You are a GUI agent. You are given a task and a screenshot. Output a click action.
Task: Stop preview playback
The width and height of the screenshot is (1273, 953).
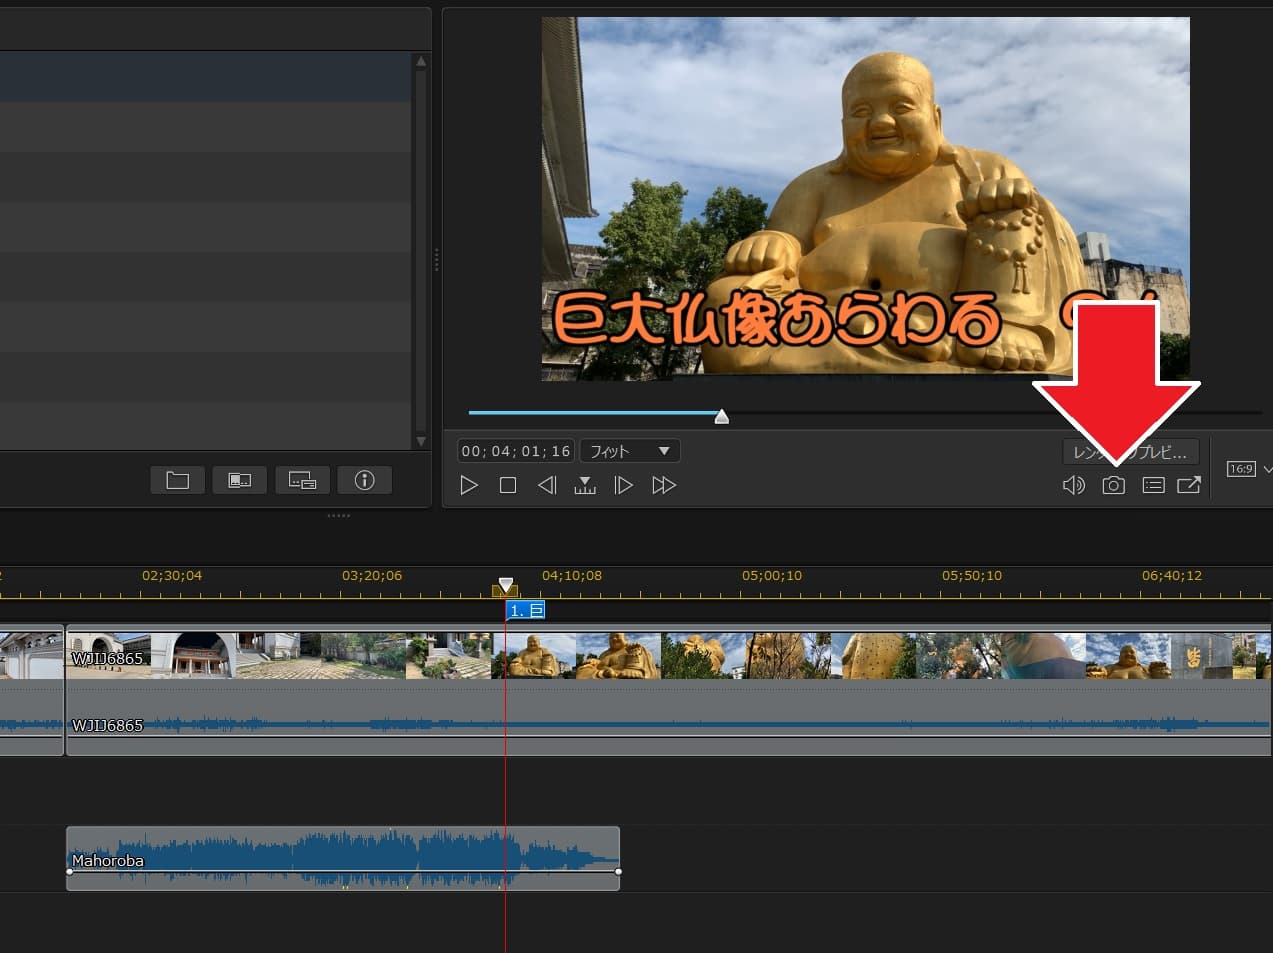[508, 485]
